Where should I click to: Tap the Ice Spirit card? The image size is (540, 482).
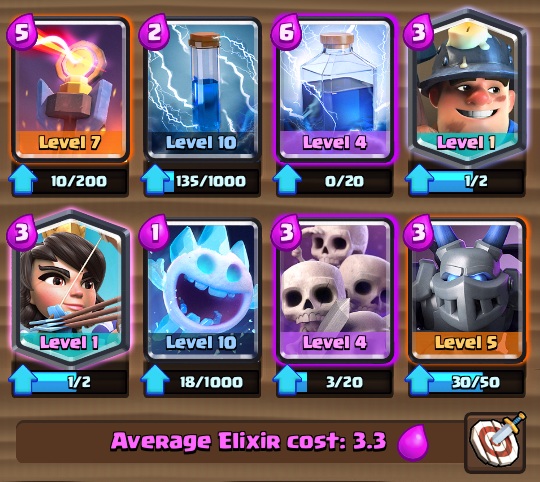[x=202, y=290]
